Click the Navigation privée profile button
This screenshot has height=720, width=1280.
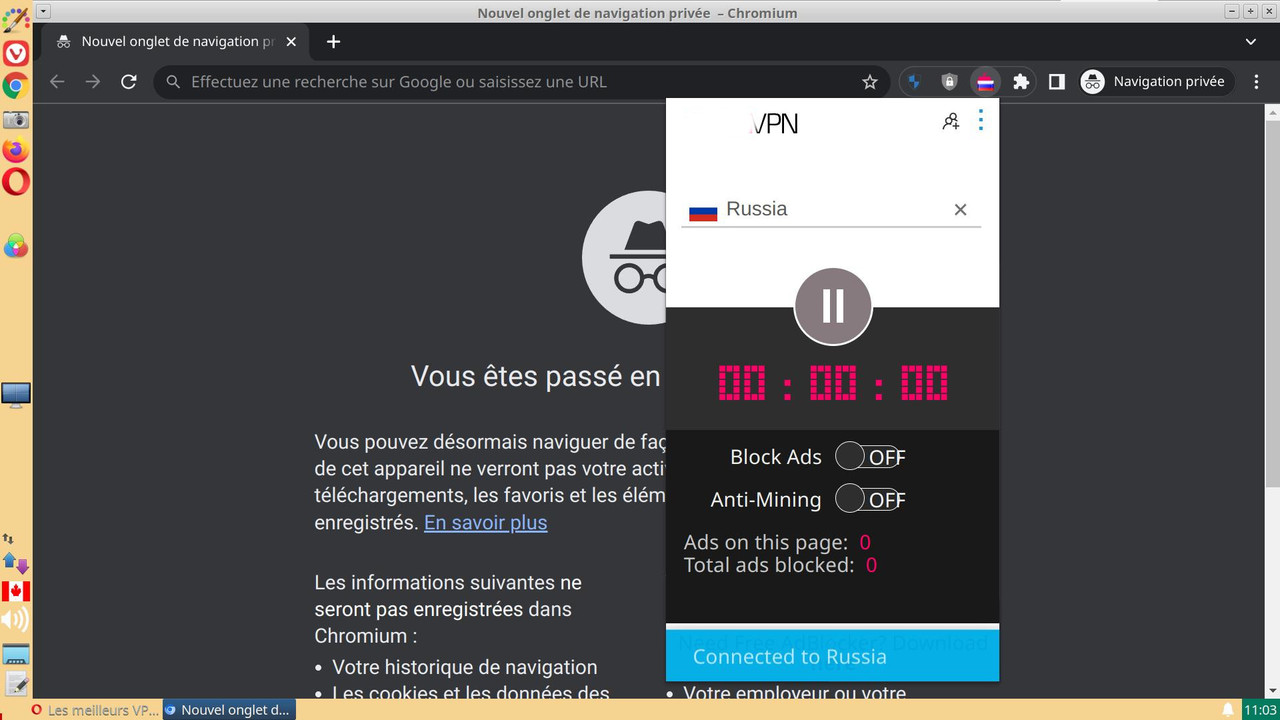pyautogui.click(x=1156, y=82)
